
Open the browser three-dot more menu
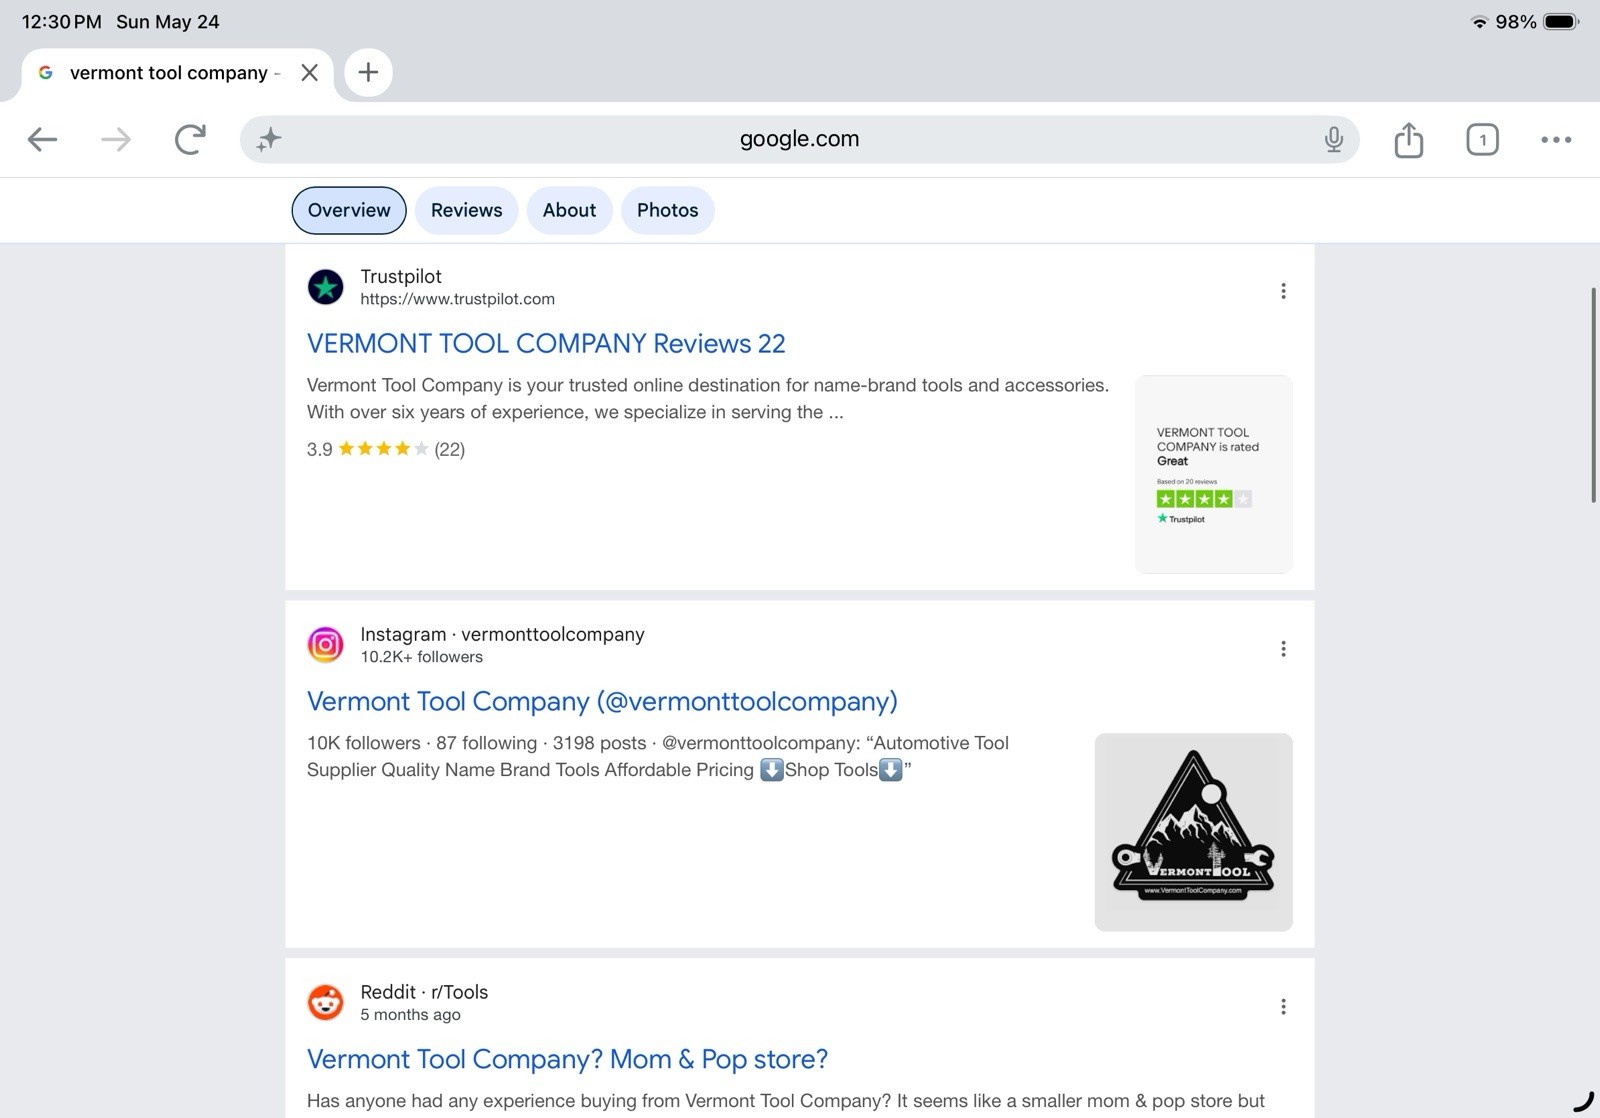(x=1556, y=139)
